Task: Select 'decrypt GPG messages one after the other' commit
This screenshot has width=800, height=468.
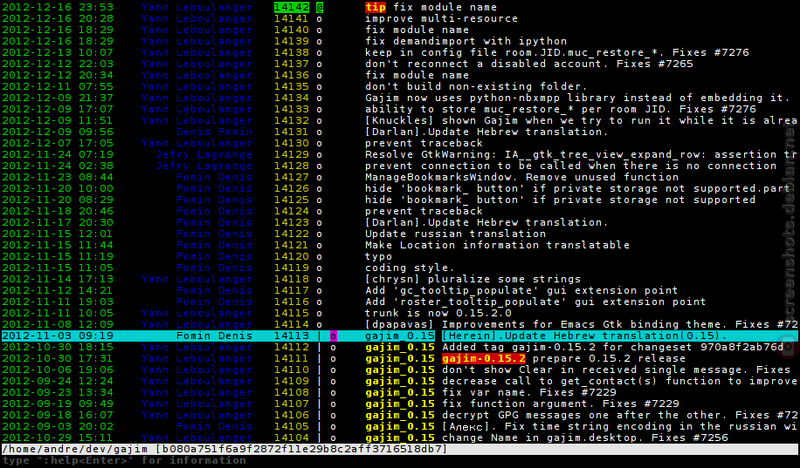Action: pyautogui.click(x=619, y=415)
